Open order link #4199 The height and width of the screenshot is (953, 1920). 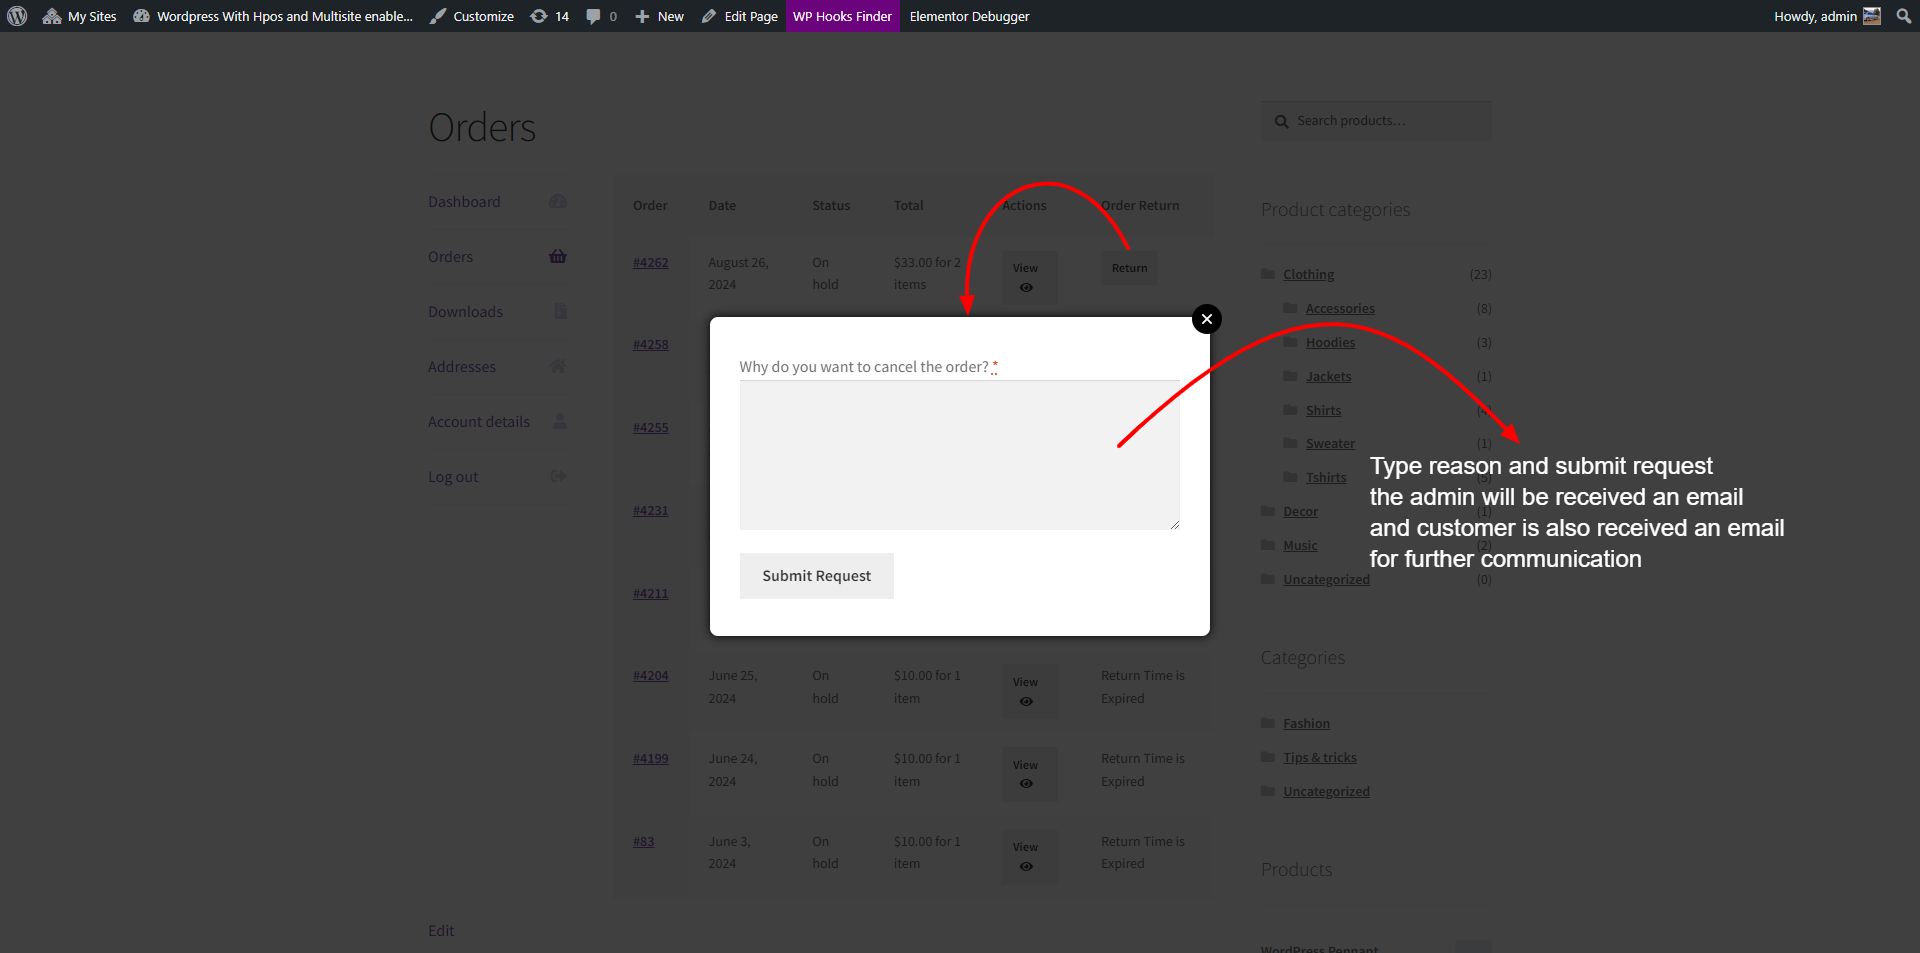650,759
